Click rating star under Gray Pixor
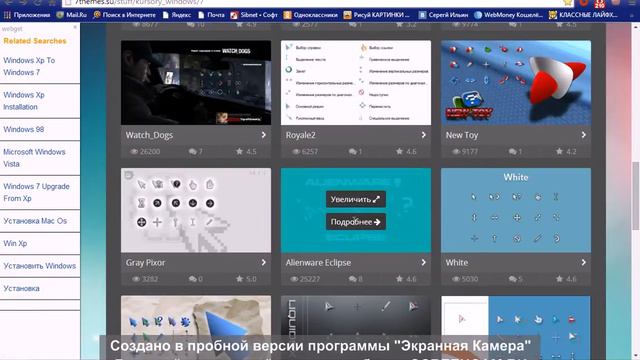The image size is (640, 360). (240, 279)
